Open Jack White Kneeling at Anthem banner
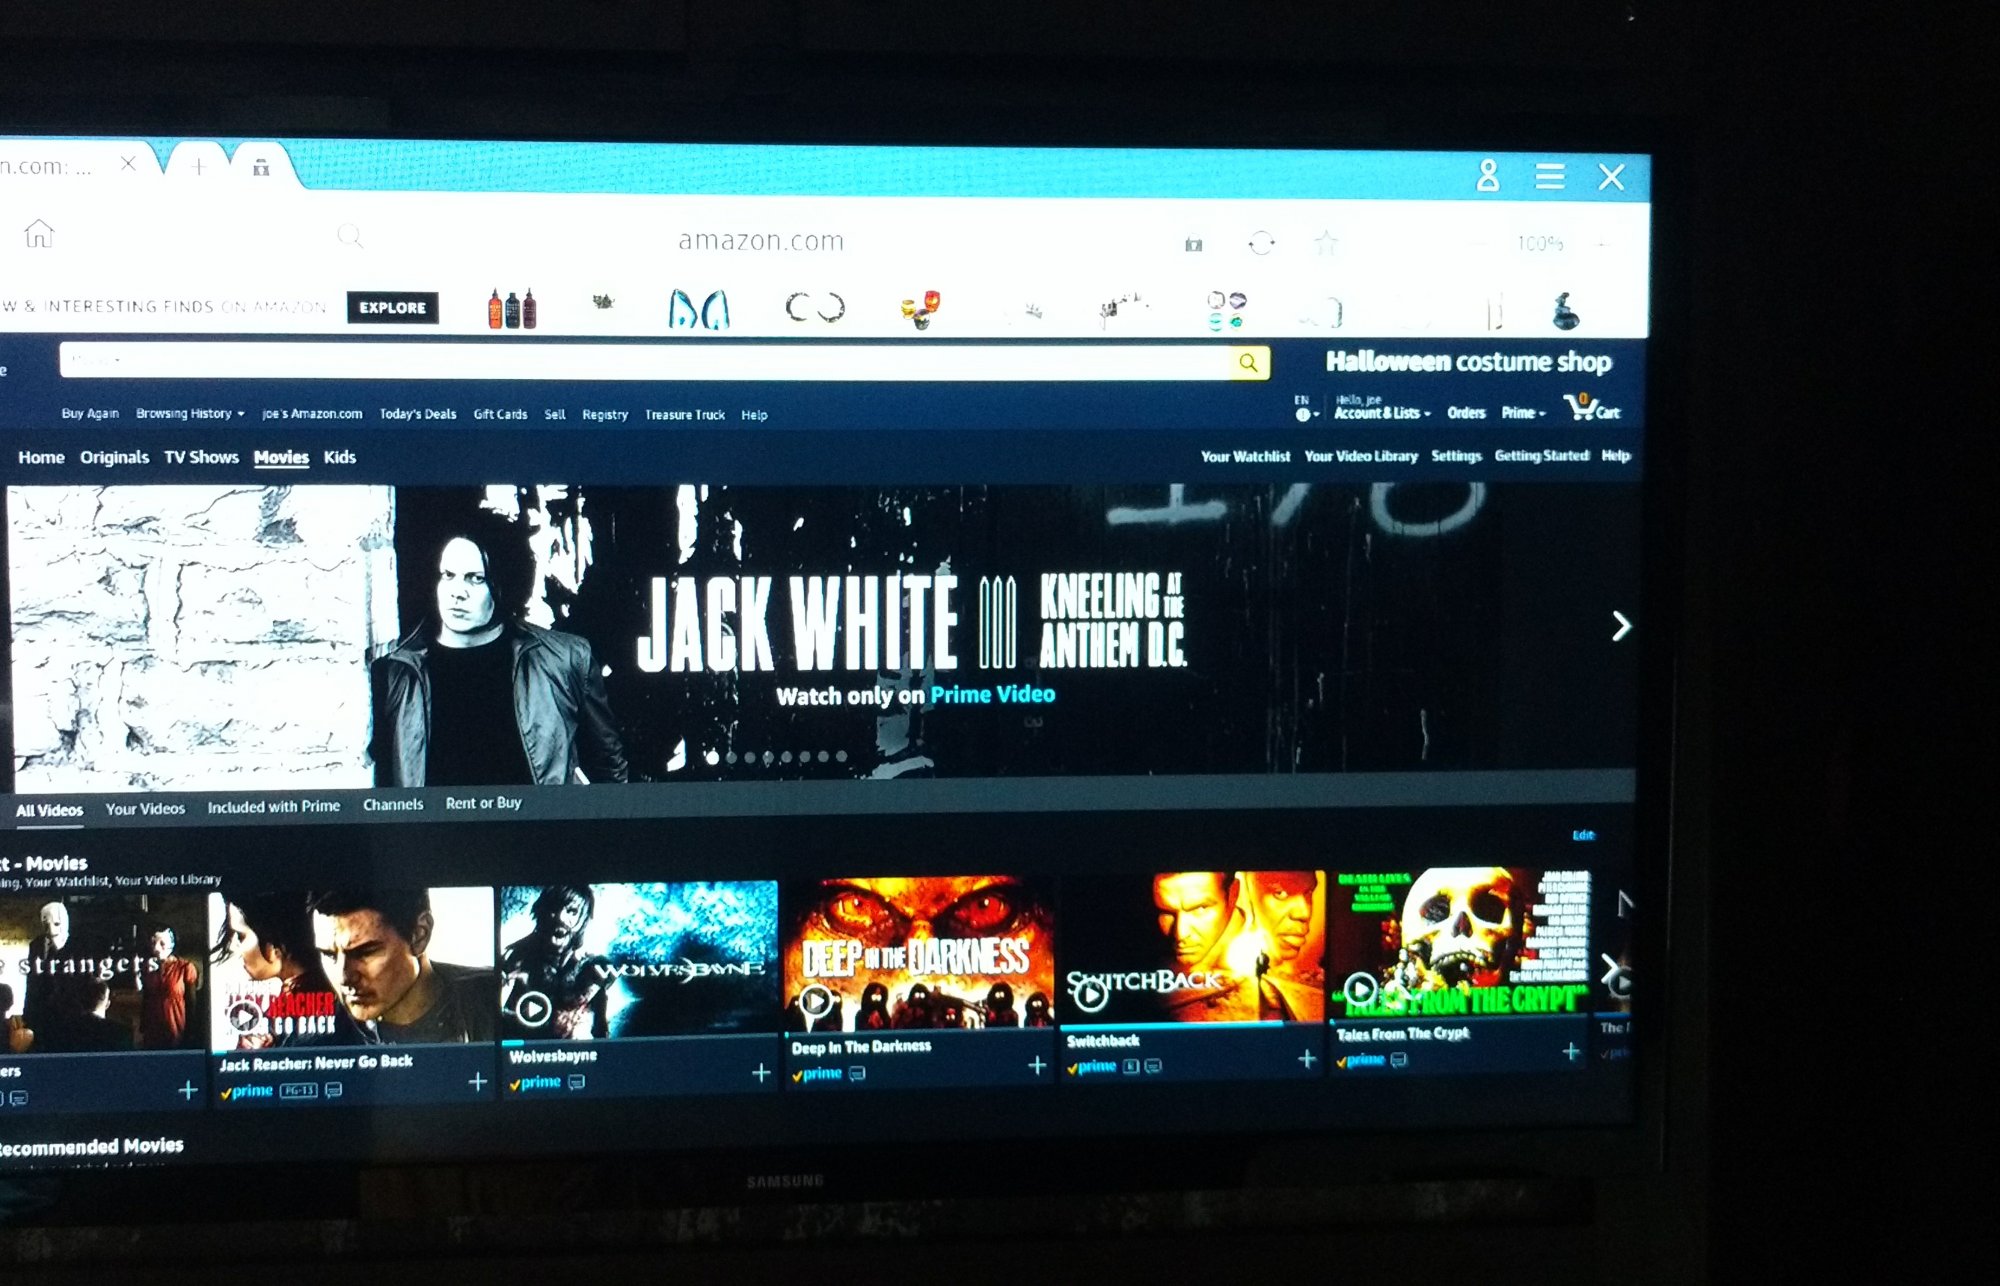Viewport: 2000px width, 1286px height. (x=820, y=633)
